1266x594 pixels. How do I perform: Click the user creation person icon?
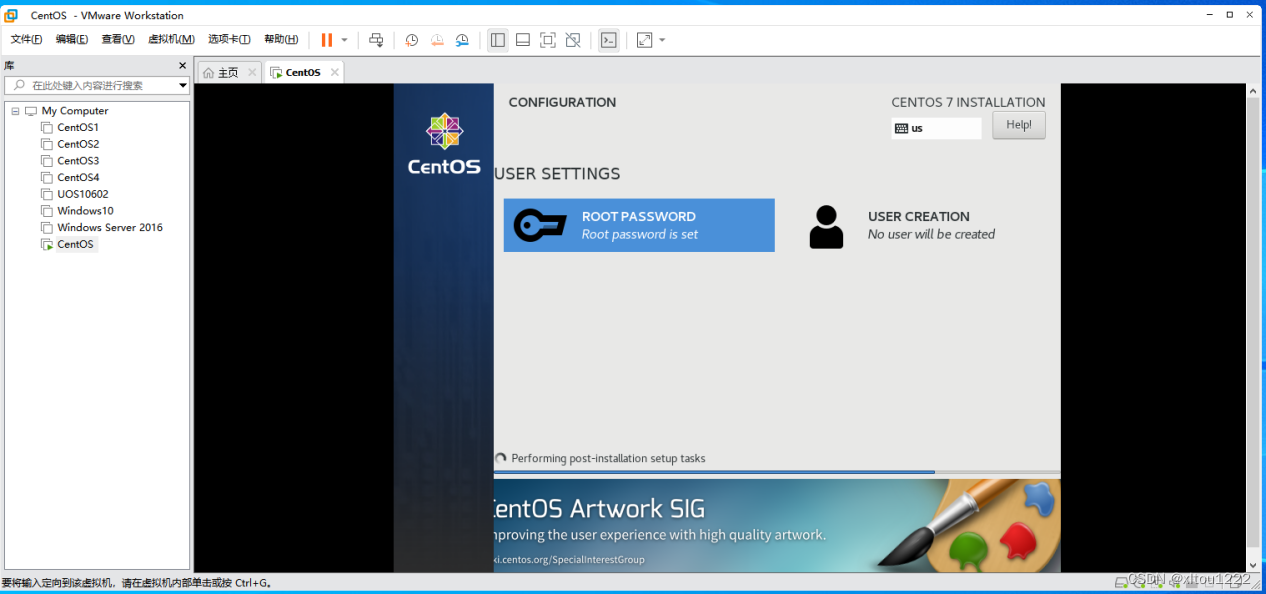tap(826, 227)
